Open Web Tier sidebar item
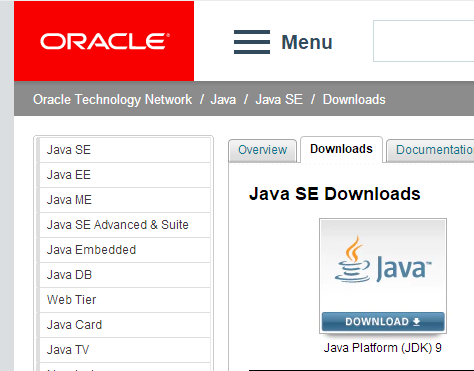This screenshot has height=371, width=474. [x=125, y=300]
